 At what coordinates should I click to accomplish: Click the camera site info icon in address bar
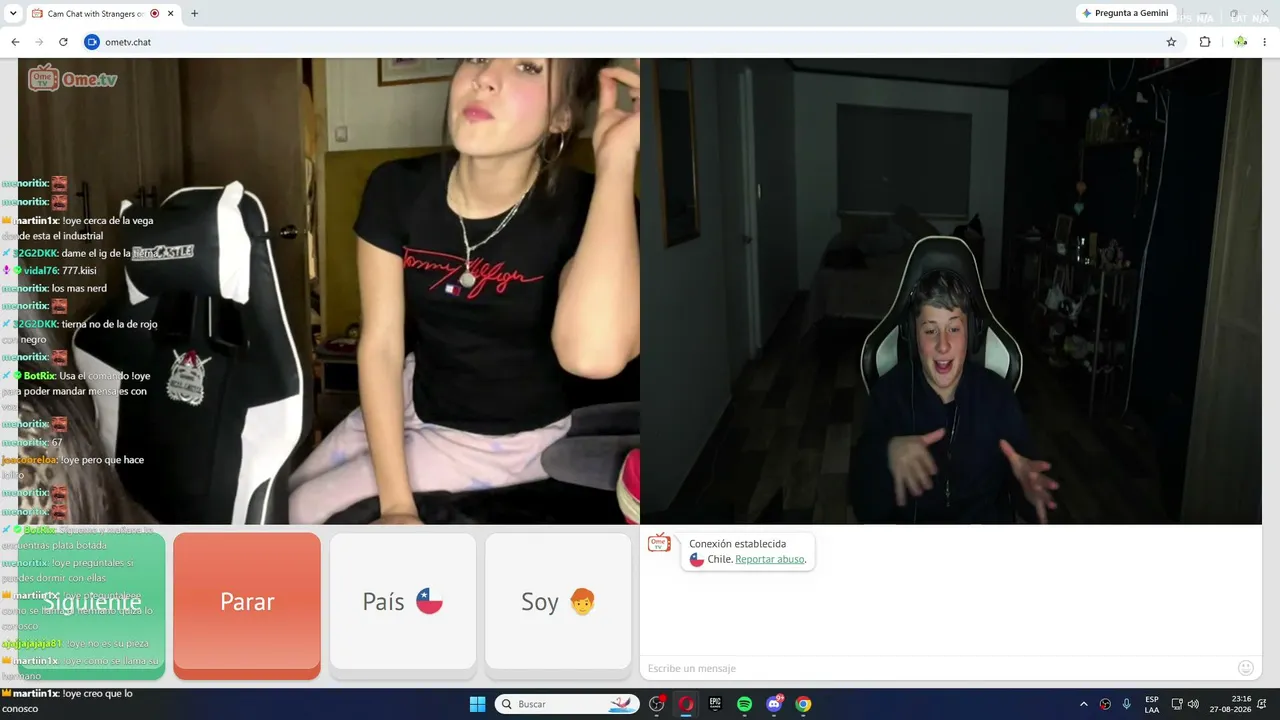[x=92, y=42]
